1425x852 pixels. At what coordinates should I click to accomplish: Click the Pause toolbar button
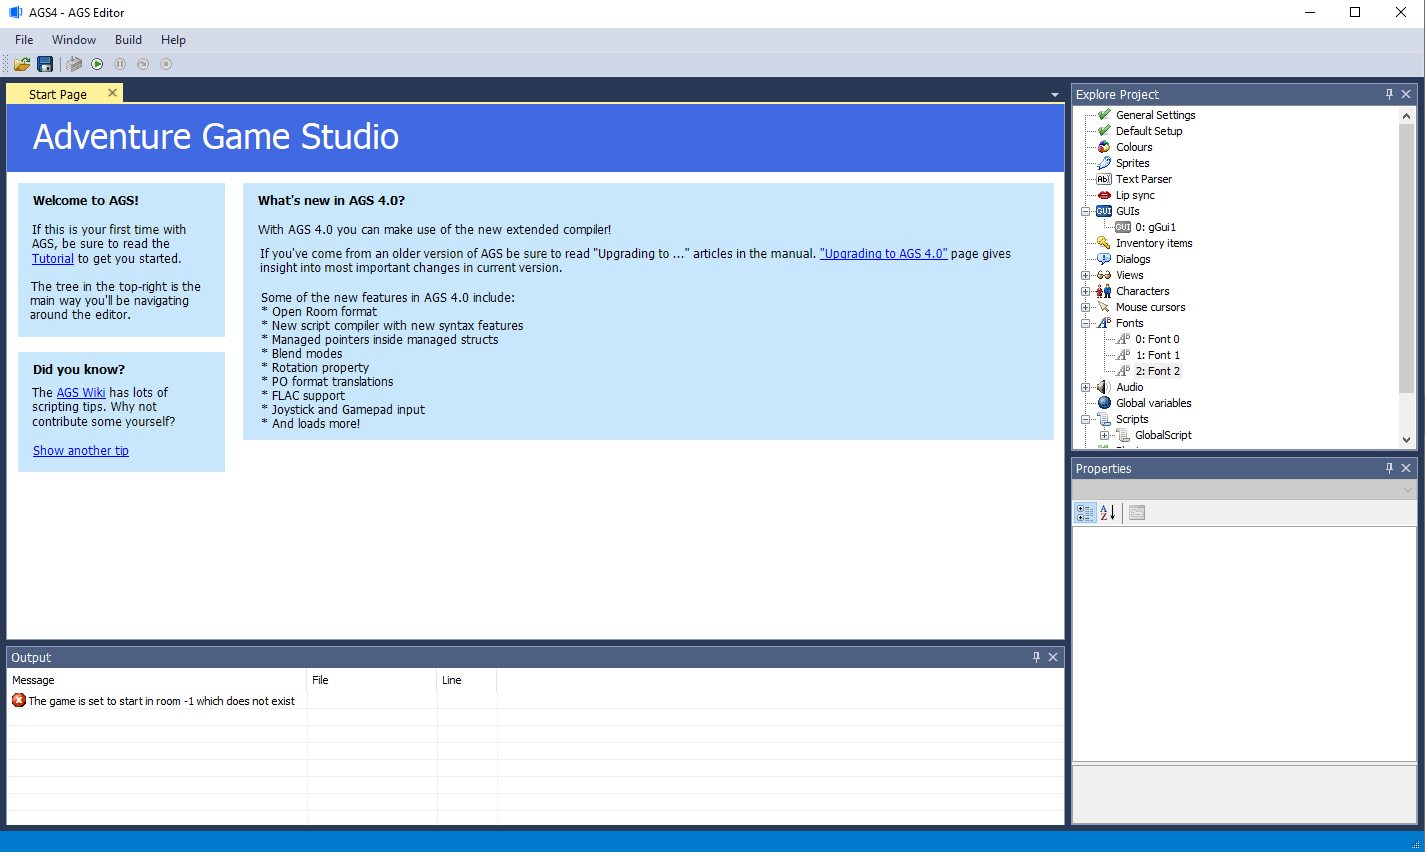click(x=120, y=64)
